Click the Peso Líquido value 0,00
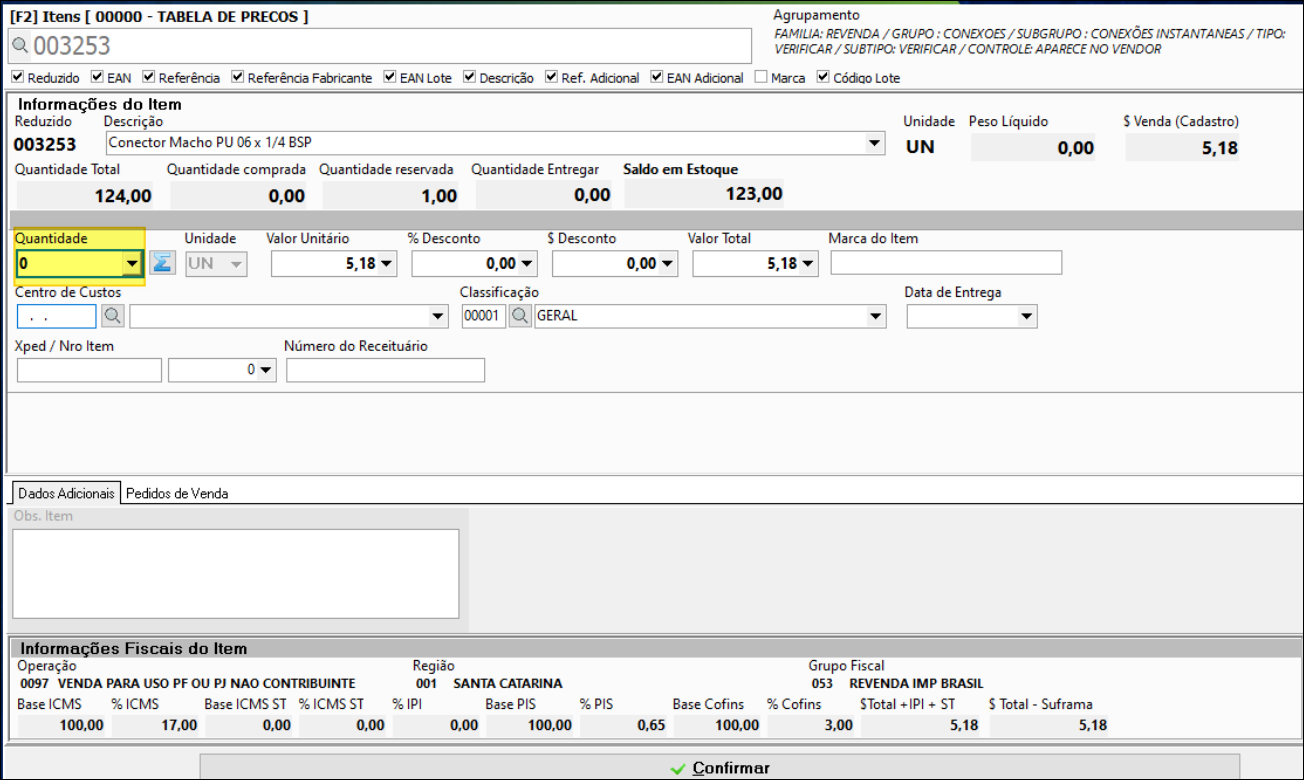The width and height of the screenshot is (1304, 780). 1076,149
